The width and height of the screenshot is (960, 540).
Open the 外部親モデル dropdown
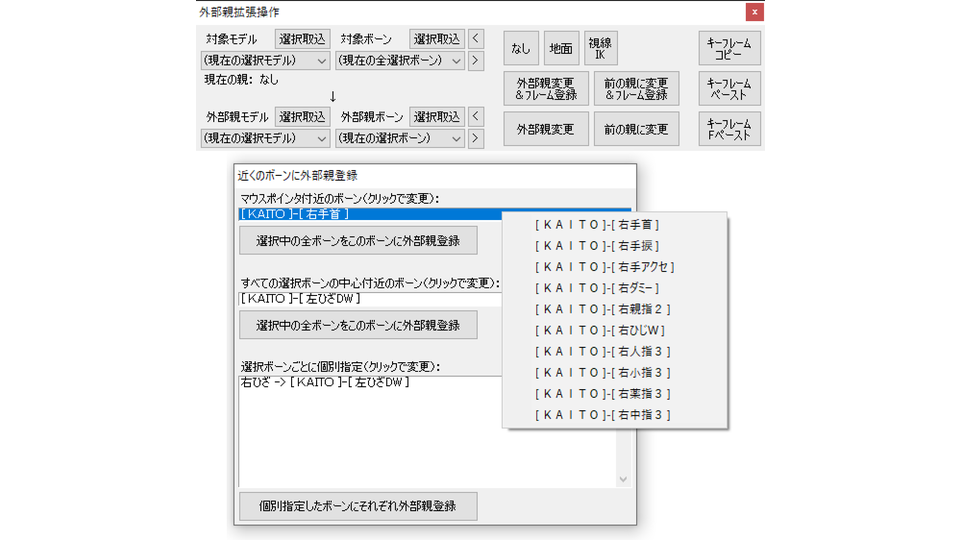(x=266, y=138)
